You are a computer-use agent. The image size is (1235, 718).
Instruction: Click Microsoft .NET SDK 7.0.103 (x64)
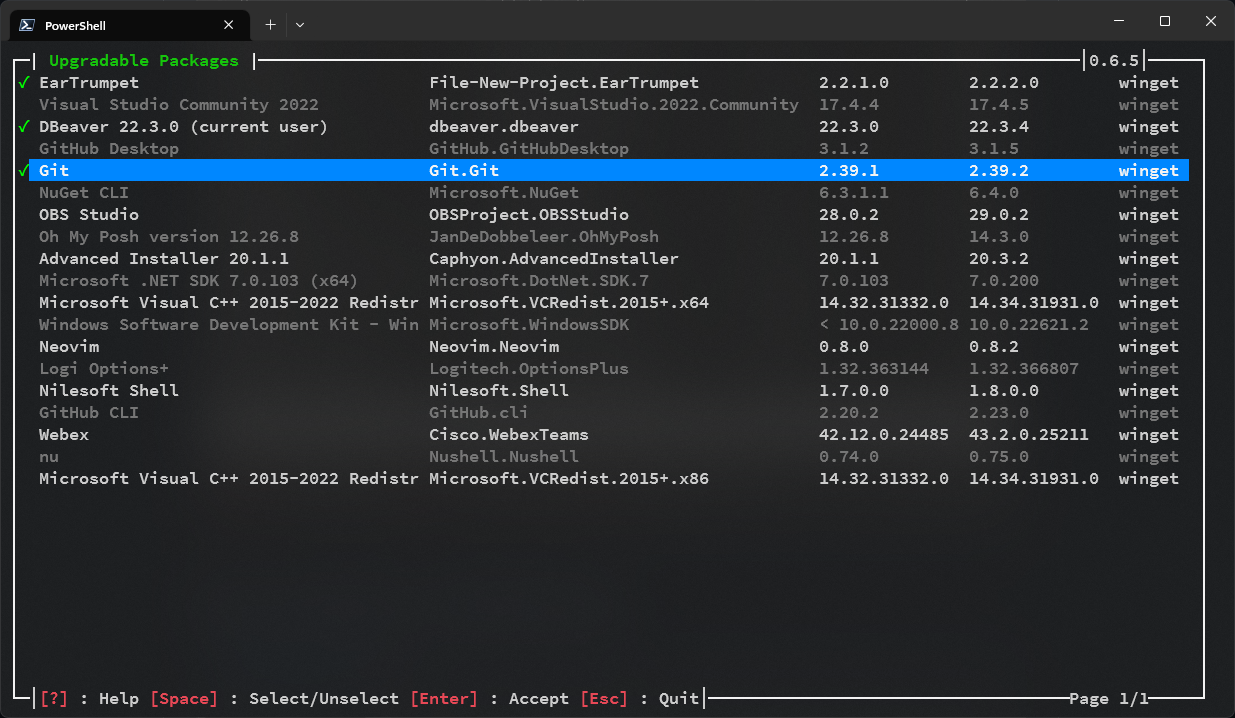pyautogui.click(x=199, y=281)
